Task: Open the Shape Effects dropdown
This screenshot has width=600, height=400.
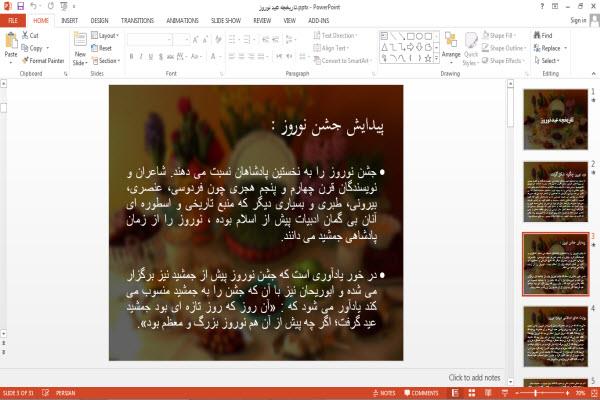Action: point(503,60)
